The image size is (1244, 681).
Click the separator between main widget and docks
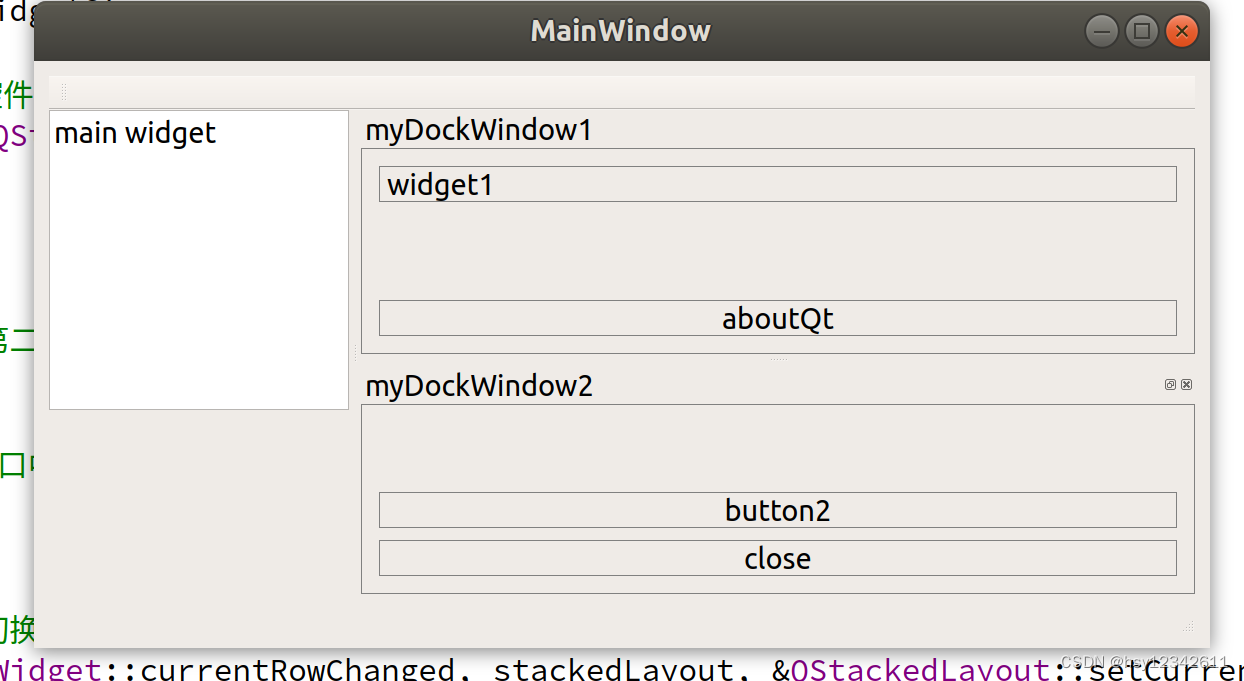(x=355, y=353)
